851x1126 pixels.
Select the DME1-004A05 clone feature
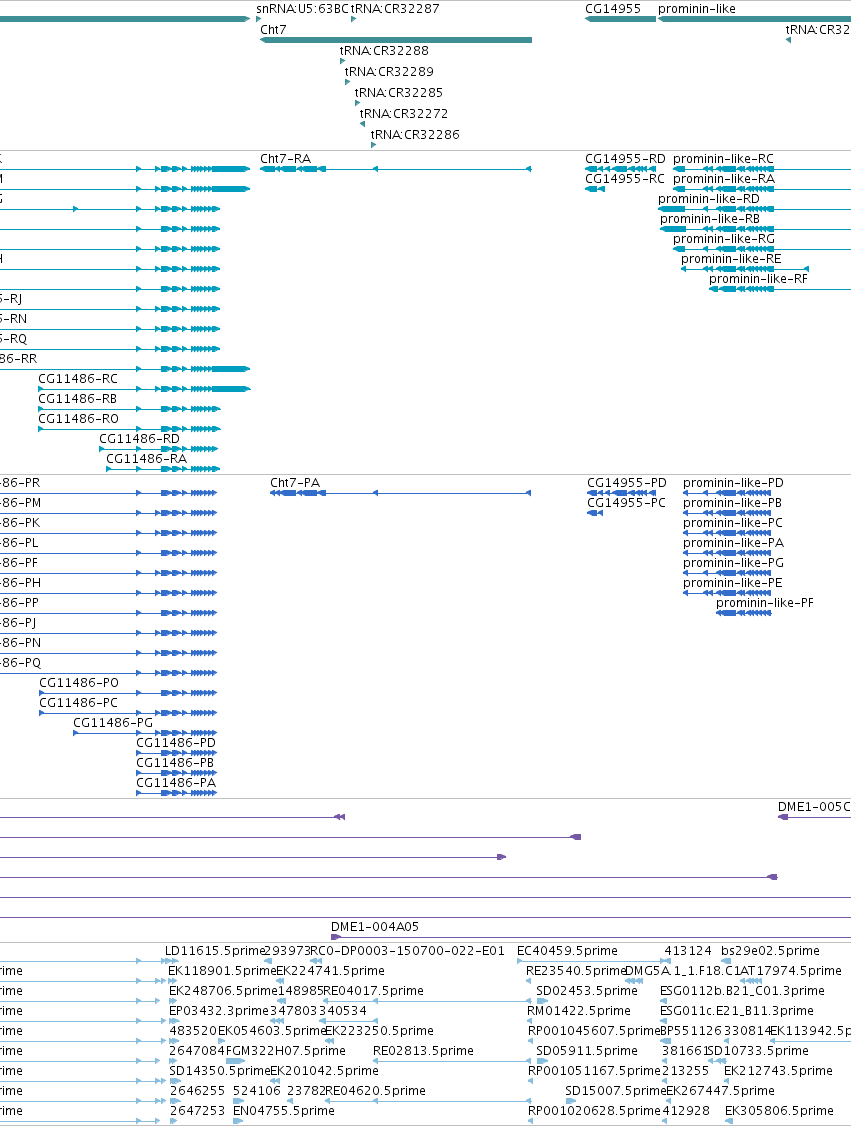[x=591, y=937]
